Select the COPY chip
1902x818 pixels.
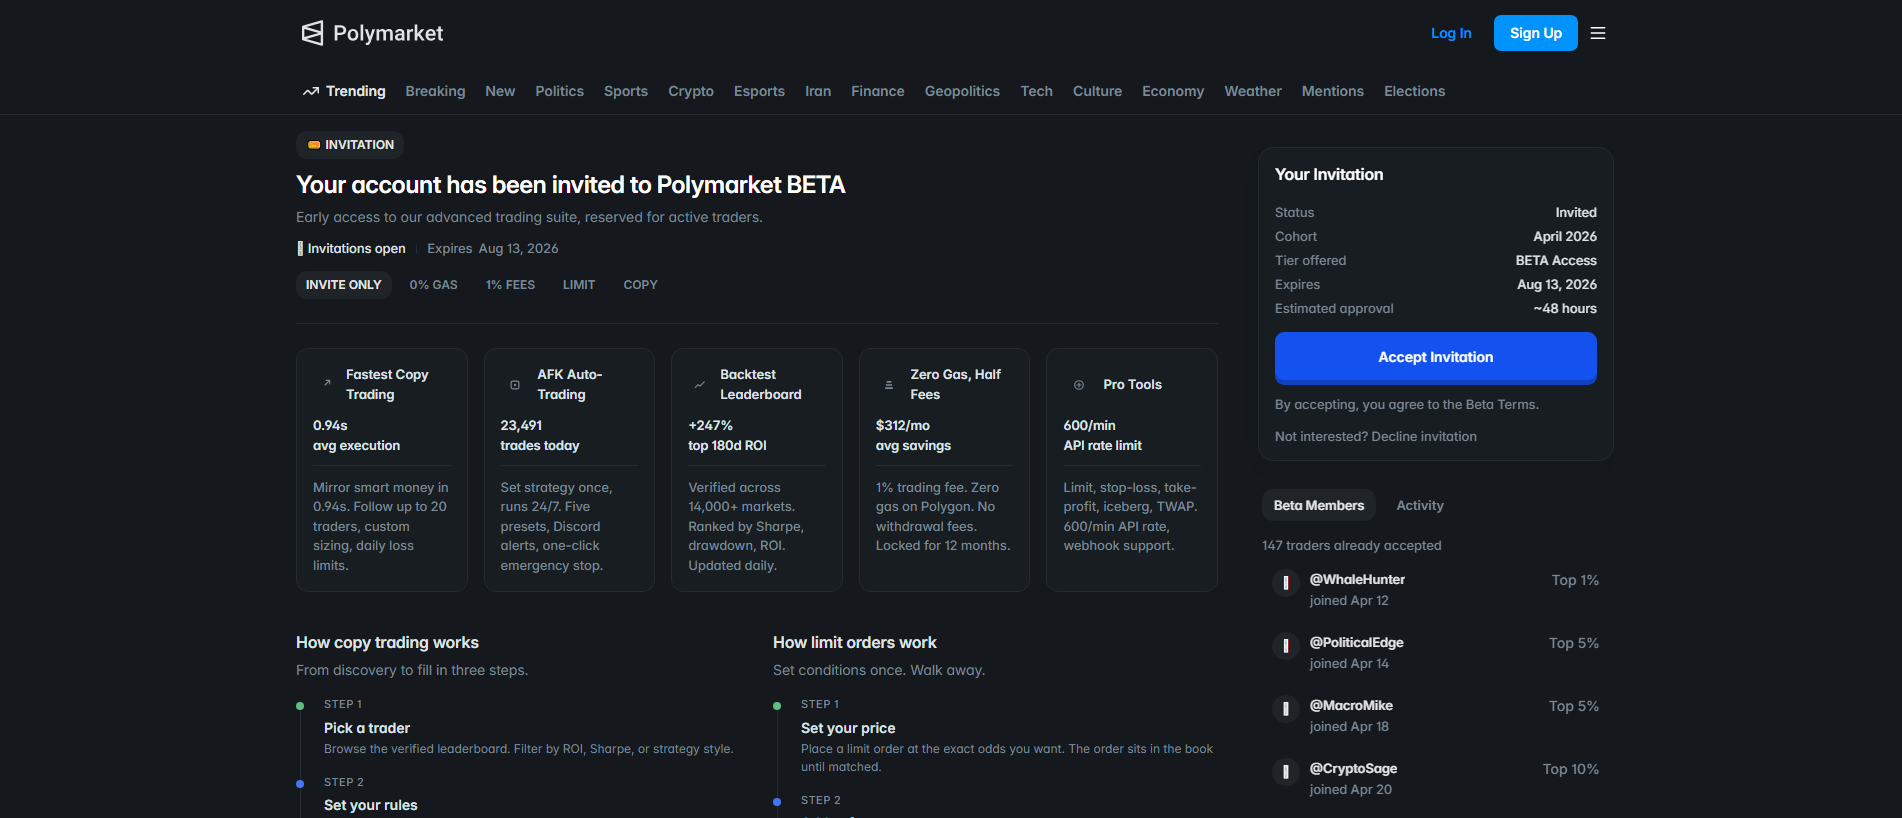(x=640, y=285)
